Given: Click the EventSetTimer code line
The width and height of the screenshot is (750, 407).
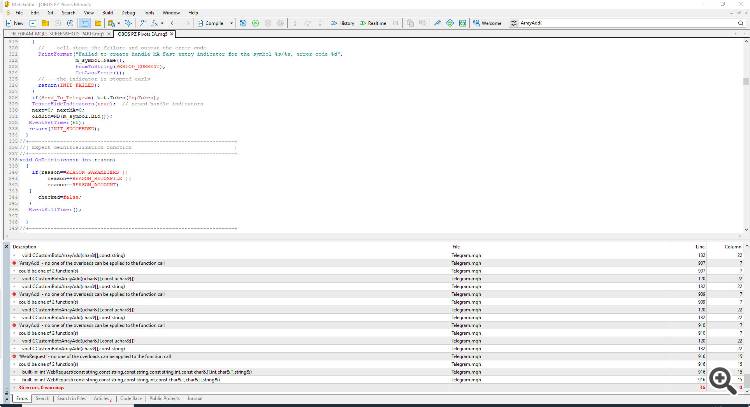Looking at the screenshot, I should tap(56, 122).
